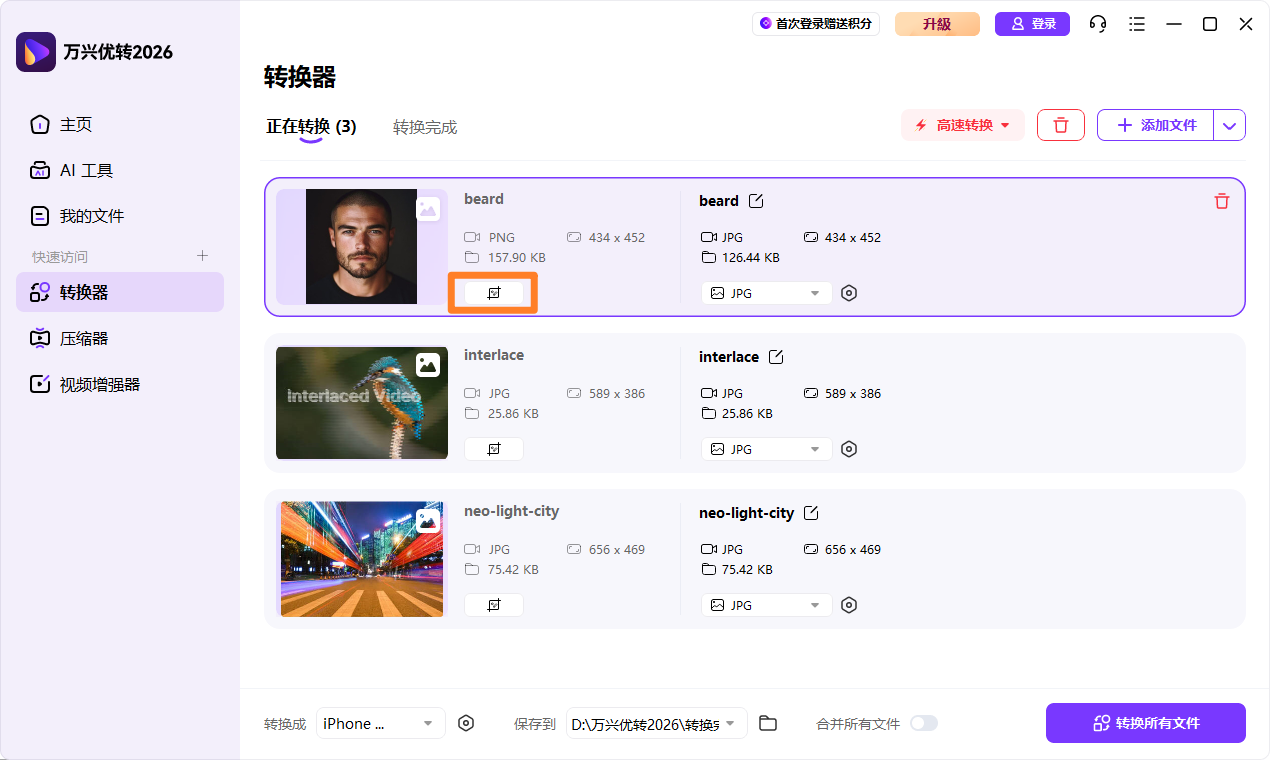The width and height of the screenshot is (1270, 760).
Task: Open the crop tool on the interlace file
Action: pos(493,448)
